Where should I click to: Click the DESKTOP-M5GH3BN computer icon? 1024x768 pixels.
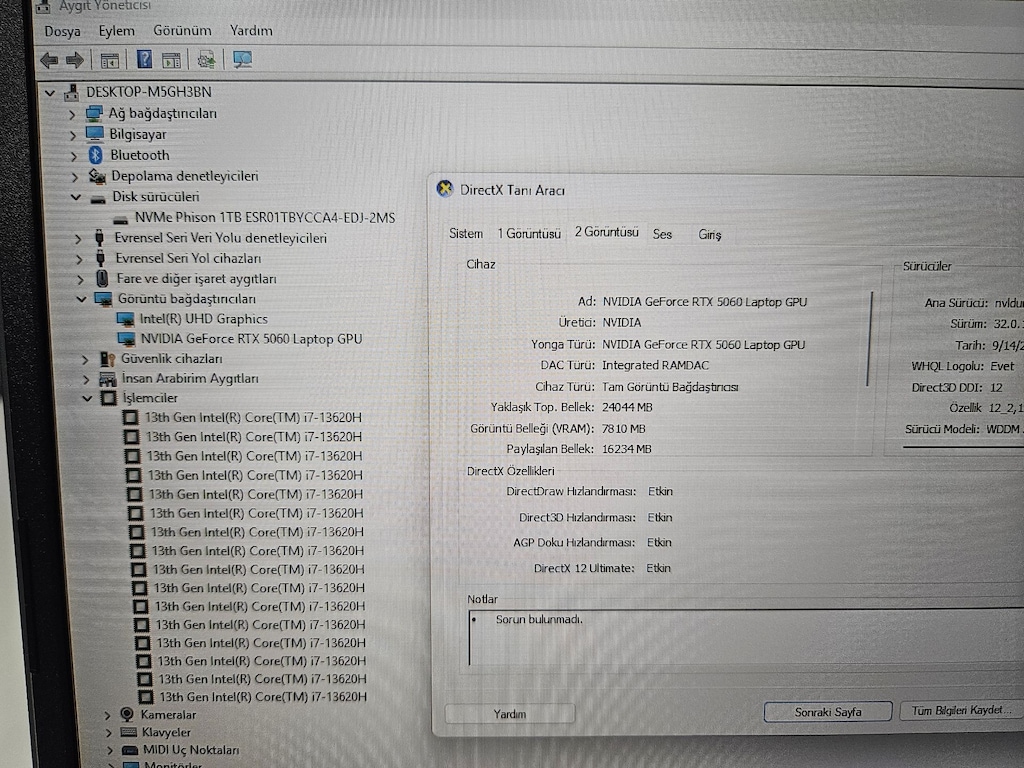coord(71,93)
